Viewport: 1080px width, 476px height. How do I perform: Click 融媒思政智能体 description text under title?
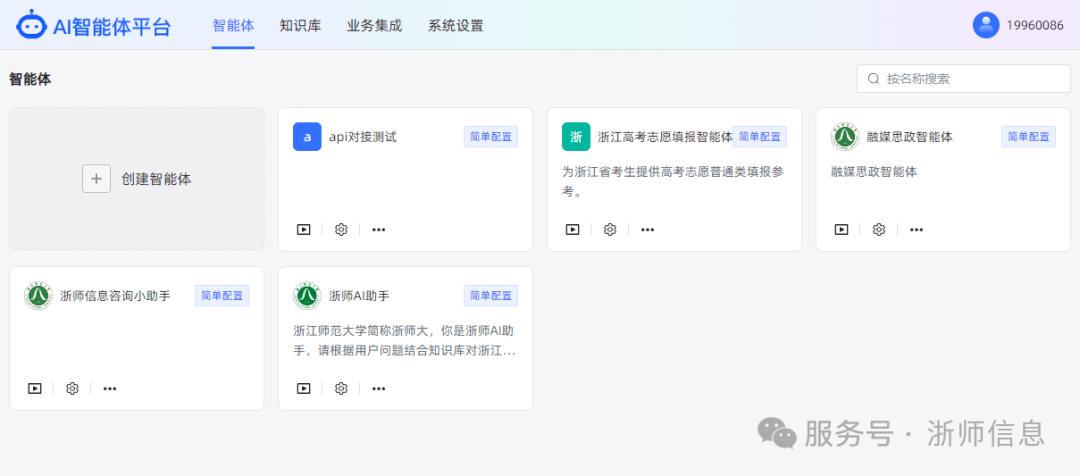point(874,172)
